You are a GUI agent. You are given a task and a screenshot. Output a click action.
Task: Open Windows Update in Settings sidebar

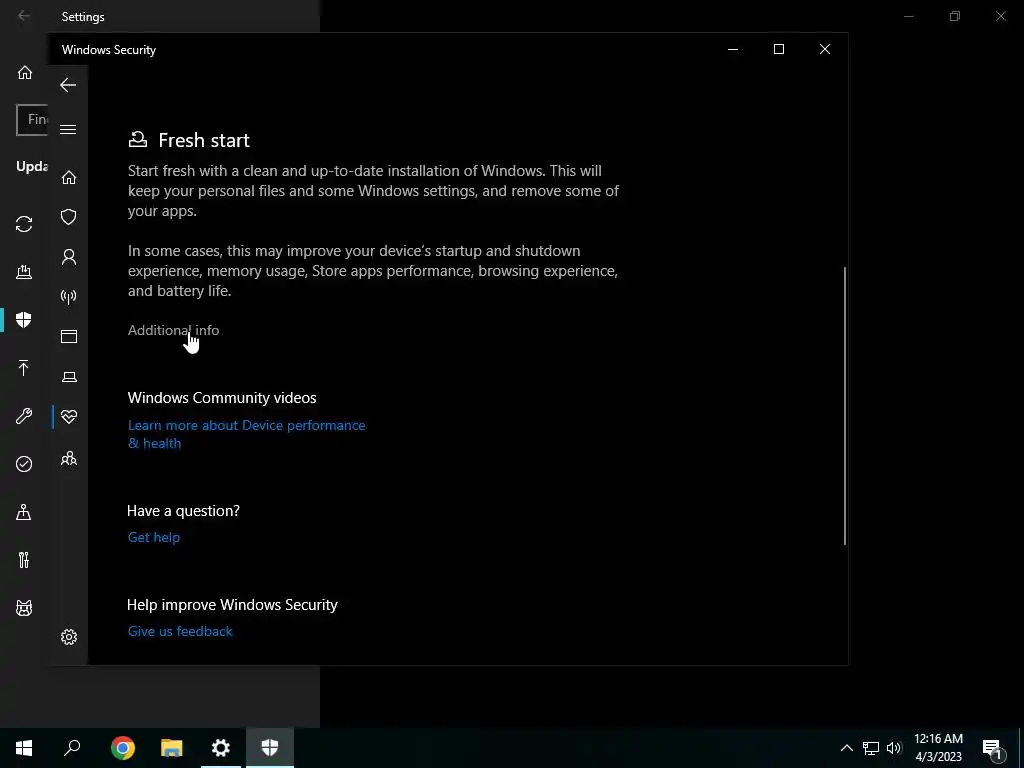[x=24, y=224]
